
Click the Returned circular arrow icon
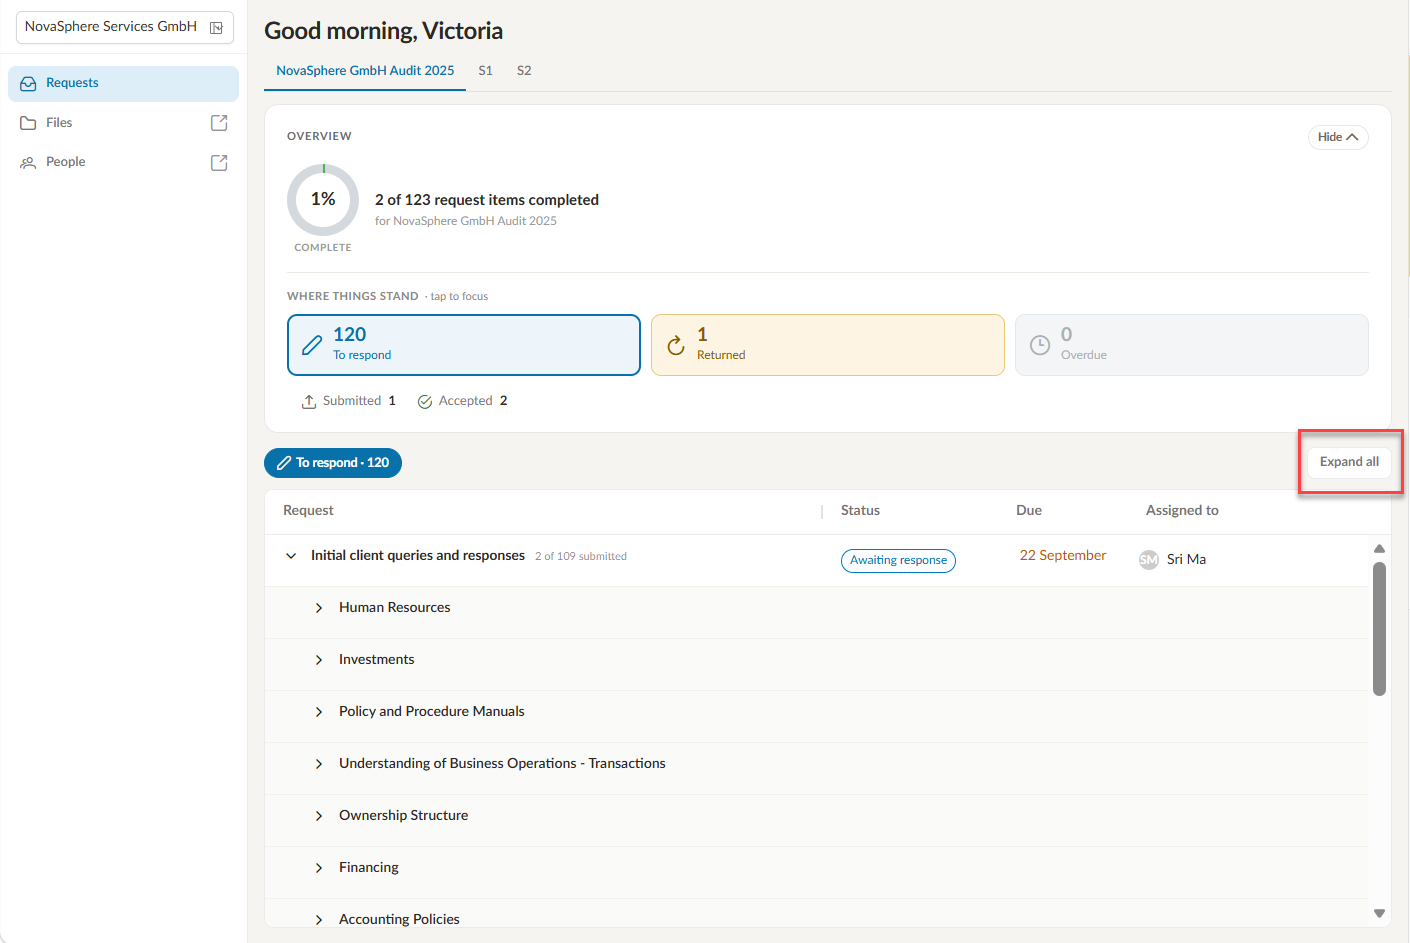[x=676, y=345]
